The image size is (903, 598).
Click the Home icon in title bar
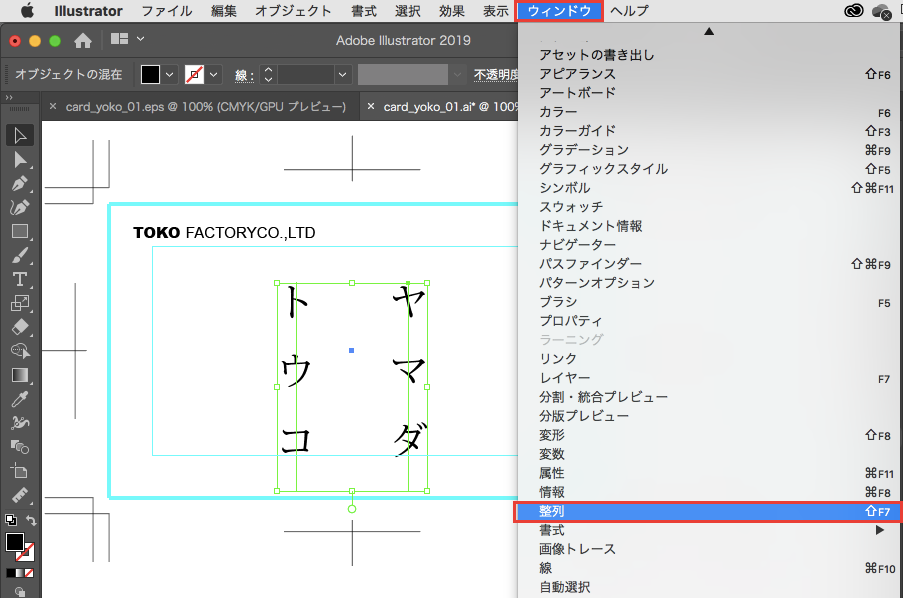point(84,40)
